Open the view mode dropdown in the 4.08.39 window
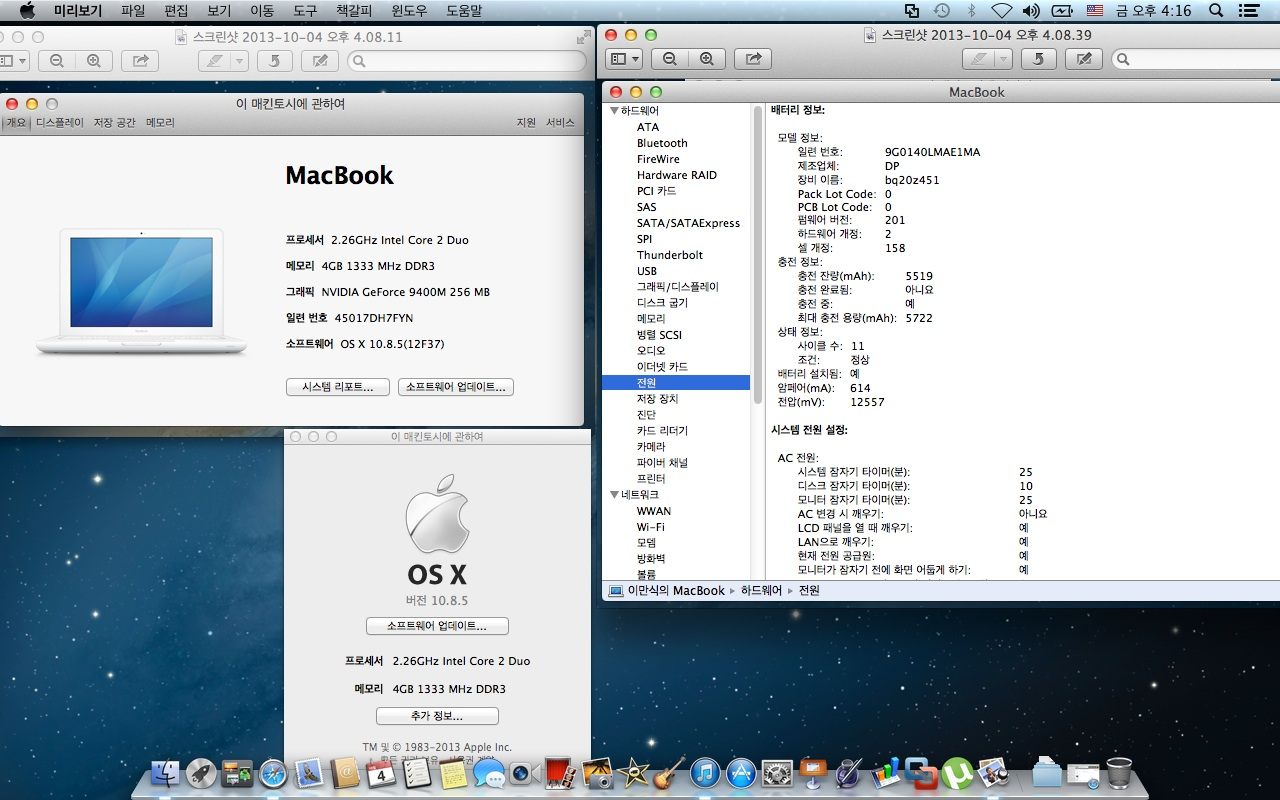Viewport: 1280px width, 800px height. point(624,59)
